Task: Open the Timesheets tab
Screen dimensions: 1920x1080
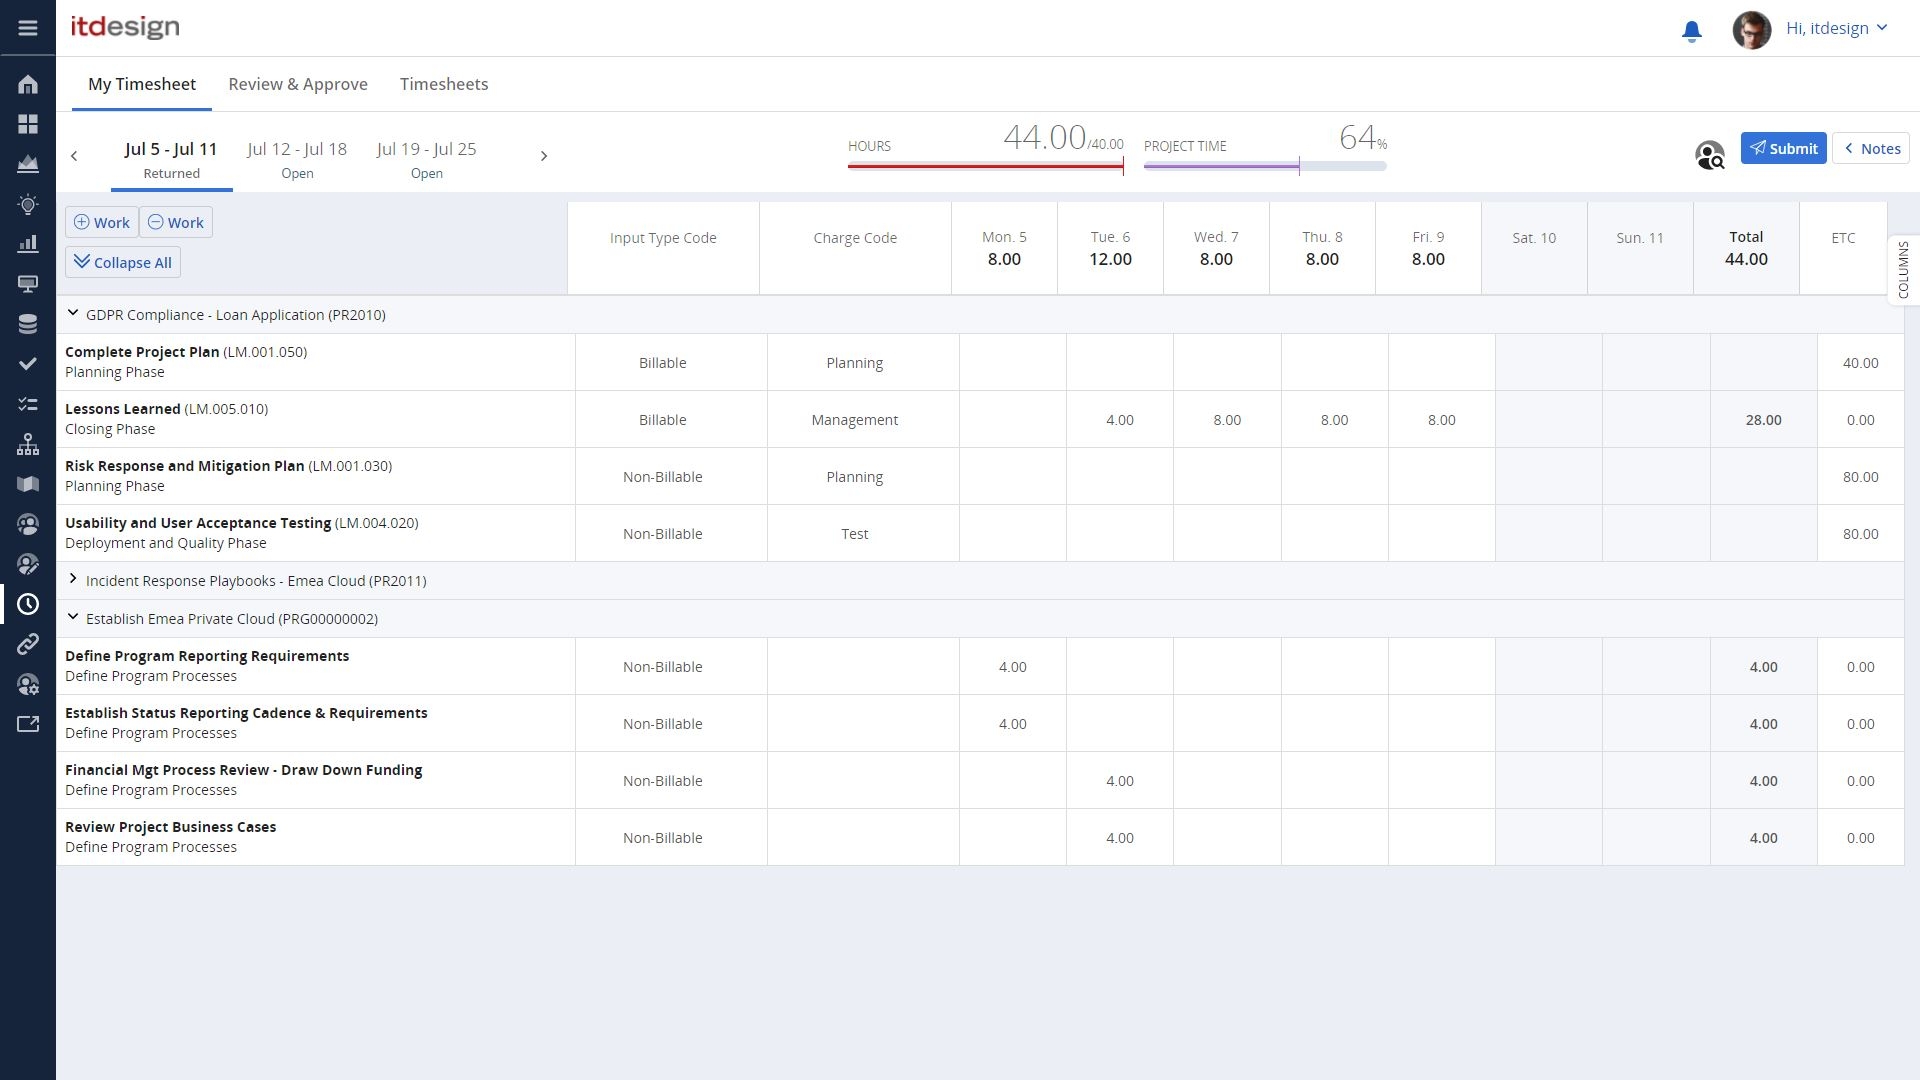Action: point(444,84)
